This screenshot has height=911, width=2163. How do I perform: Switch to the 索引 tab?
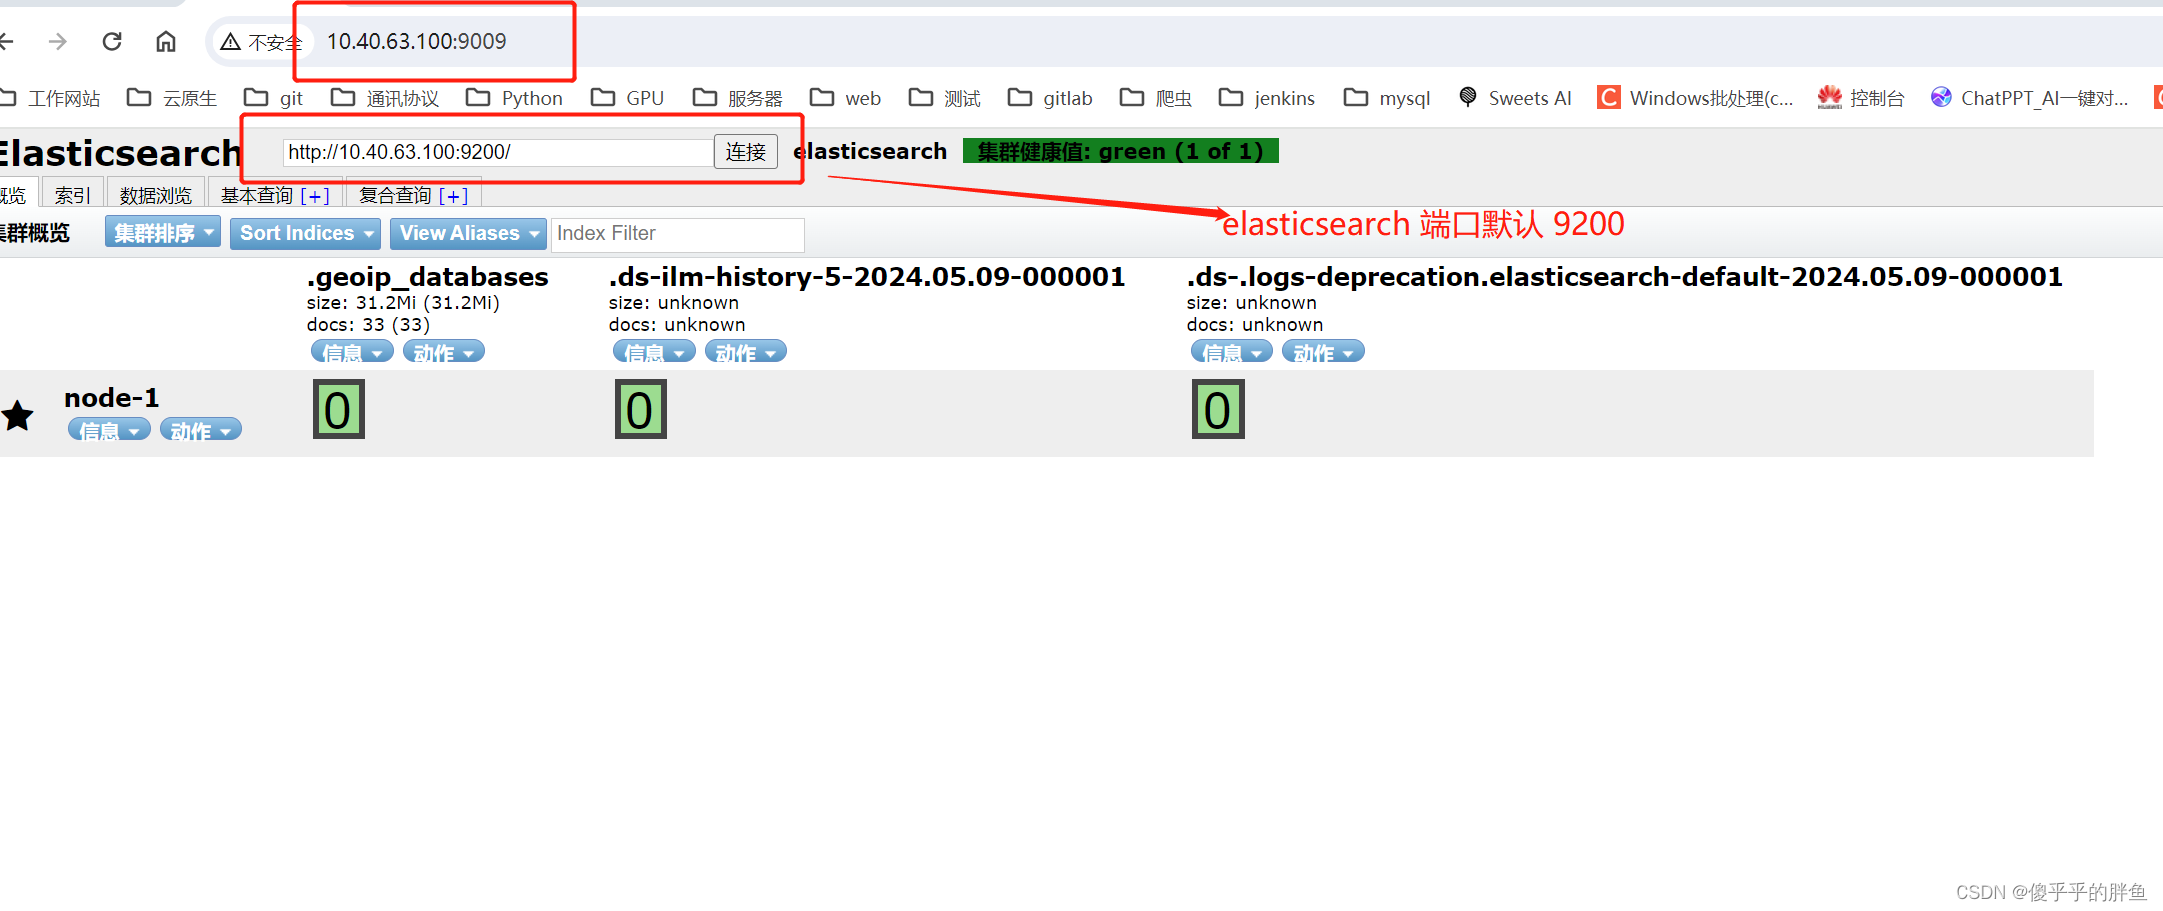point(72,195)
